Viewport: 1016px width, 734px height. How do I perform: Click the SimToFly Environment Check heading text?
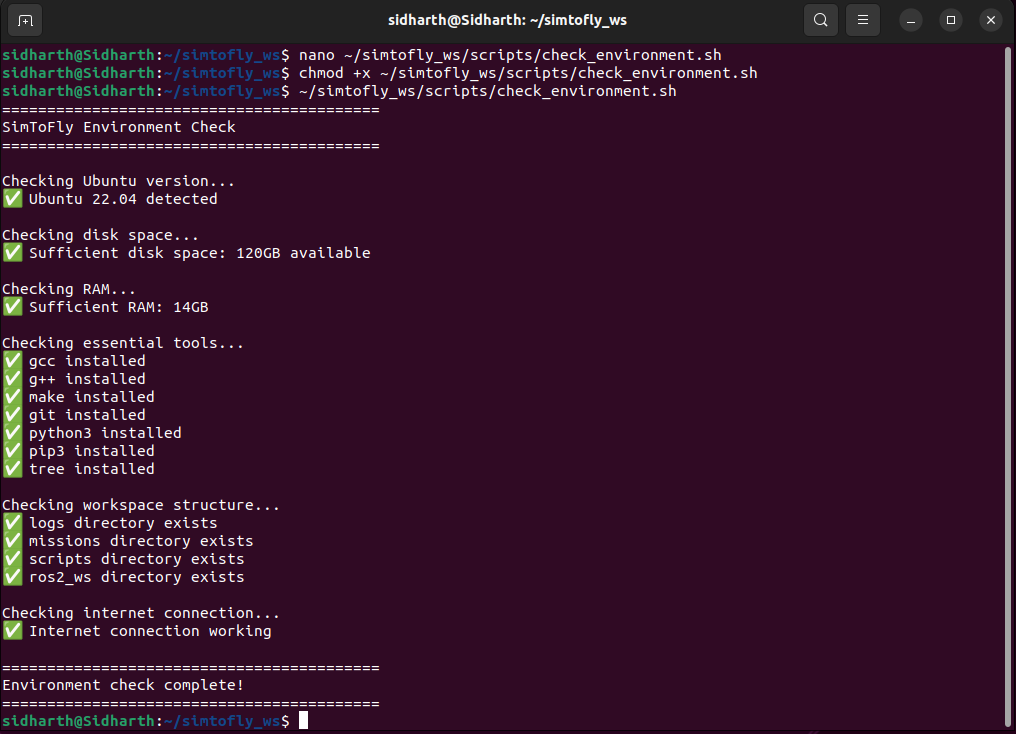pos(119,127)
